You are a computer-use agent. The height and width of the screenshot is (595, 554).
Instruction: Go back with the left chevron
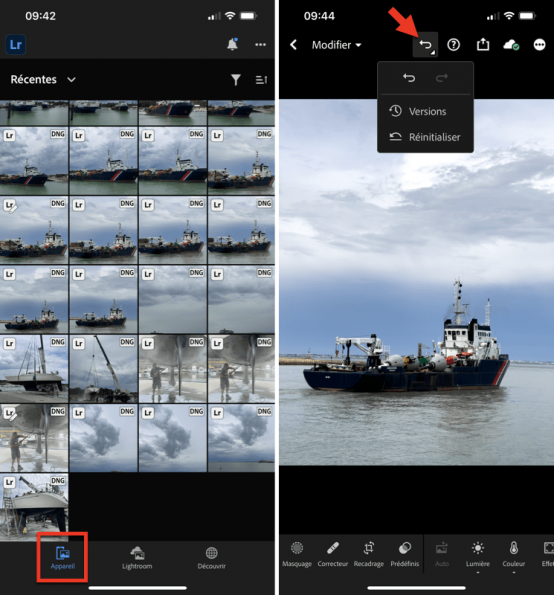click(x=293, y=45)
